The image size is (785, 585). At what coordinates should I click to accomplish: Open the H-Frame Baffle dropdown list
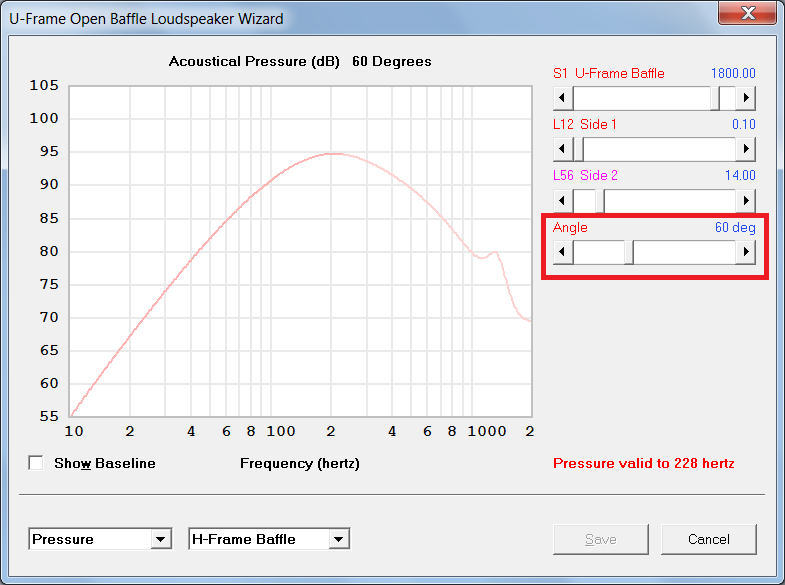(x=339, y=539)
